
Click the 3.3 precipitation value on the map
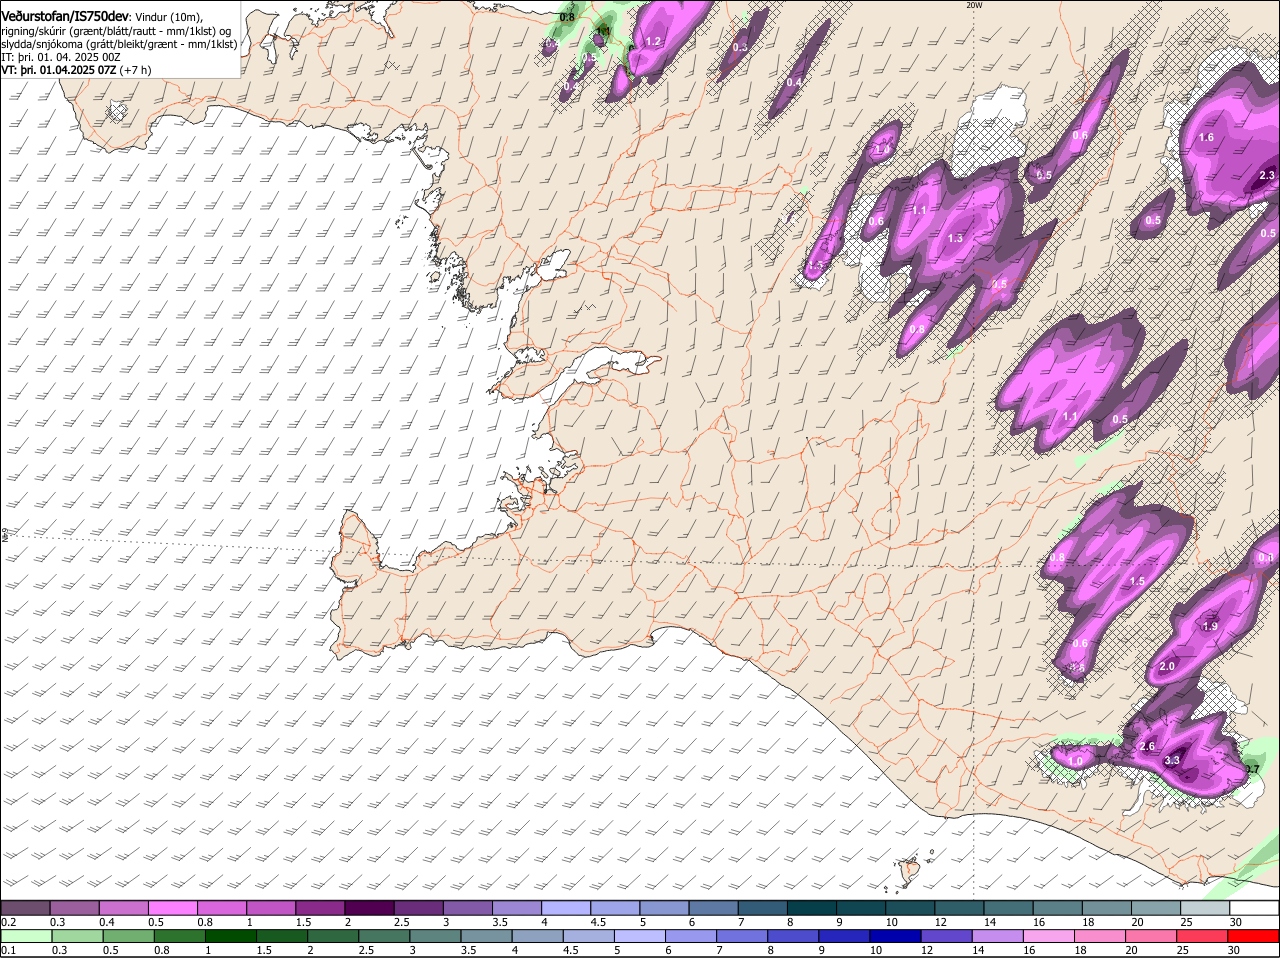(1173, 761)
